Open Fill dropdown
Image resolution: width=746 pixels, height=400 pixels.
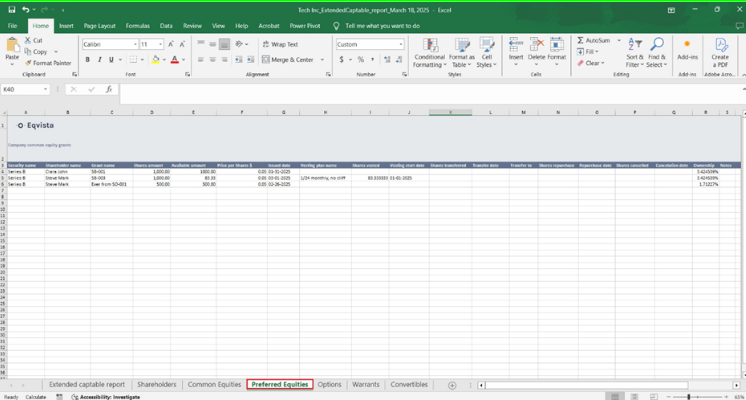(588, 51)
